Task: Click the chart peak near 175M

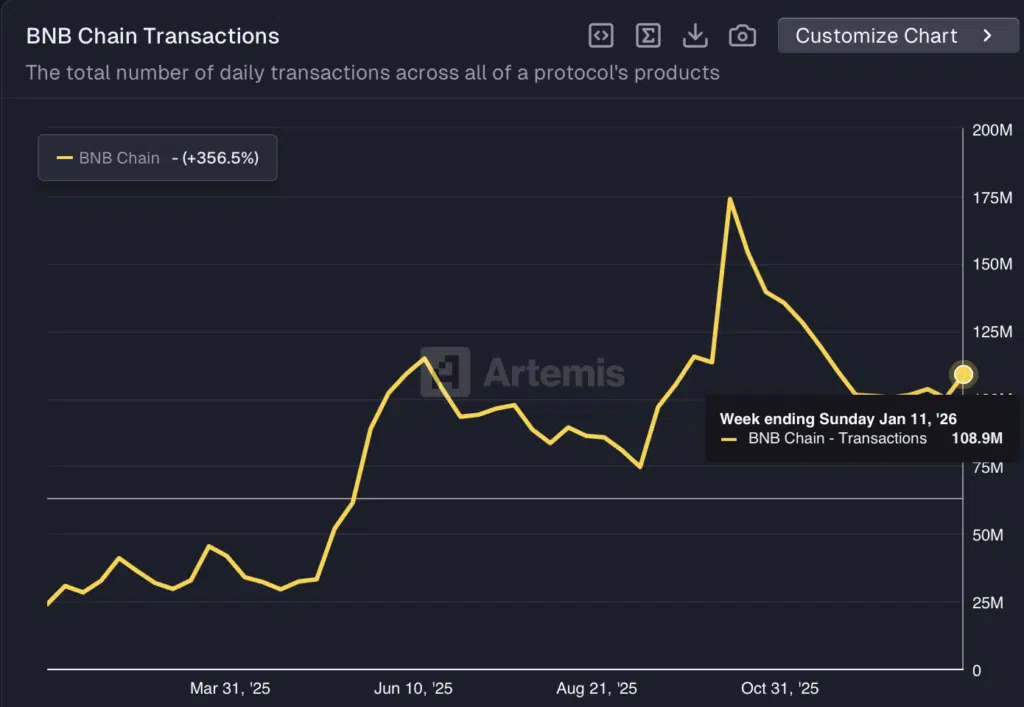Action: click(x=729, y=199)
